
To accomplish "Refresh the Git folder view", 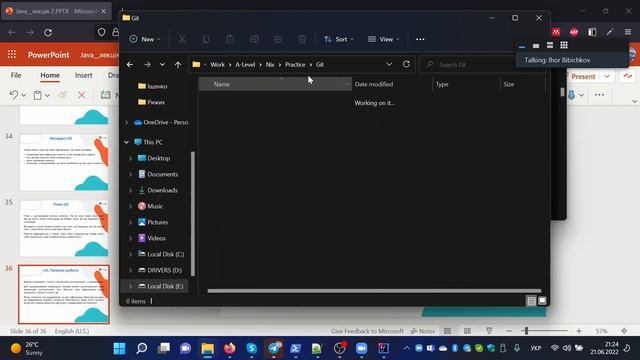I will click(x=406, y=64).
